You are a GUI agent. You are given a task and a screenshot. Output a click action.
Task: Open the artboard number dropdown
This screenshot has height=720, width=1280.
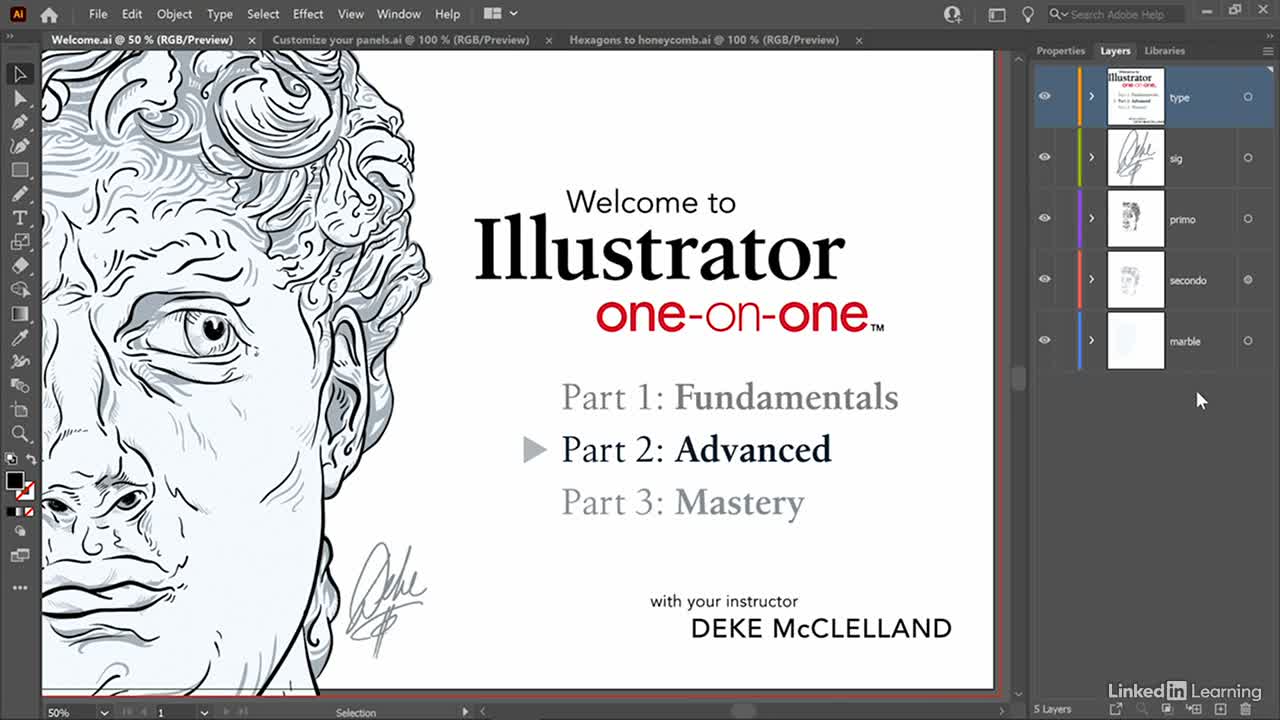pos(203,713)
